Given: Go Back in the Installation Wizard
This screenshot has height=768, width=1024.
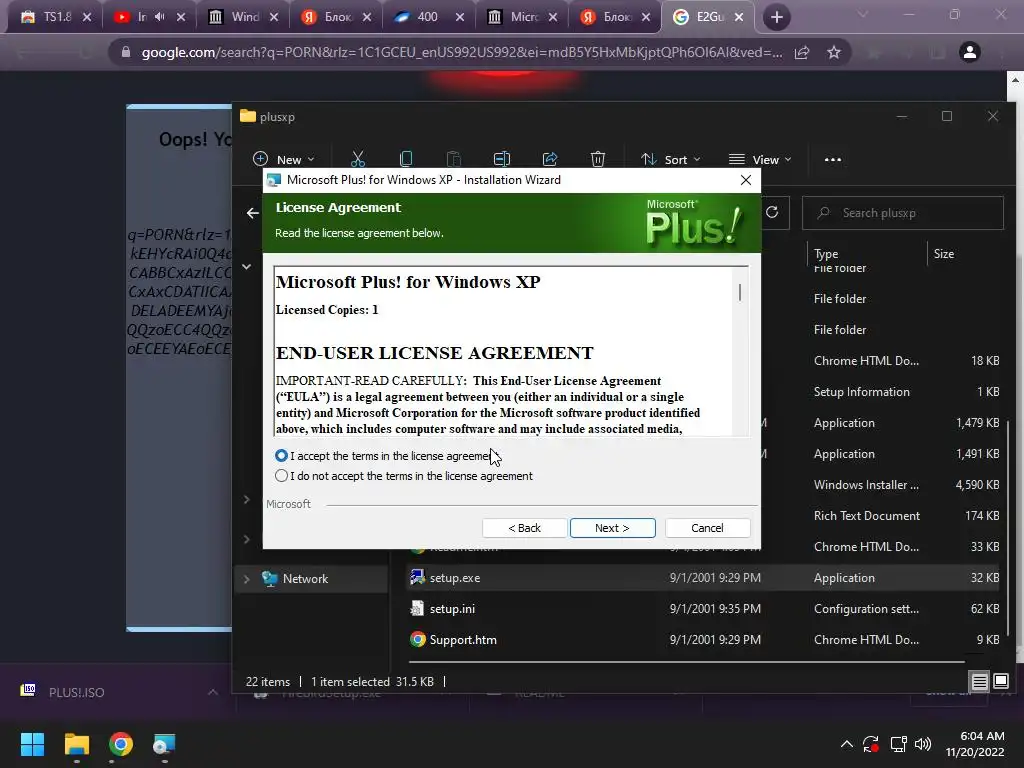Looking at the screenshot, I should (x=524, y=528).
